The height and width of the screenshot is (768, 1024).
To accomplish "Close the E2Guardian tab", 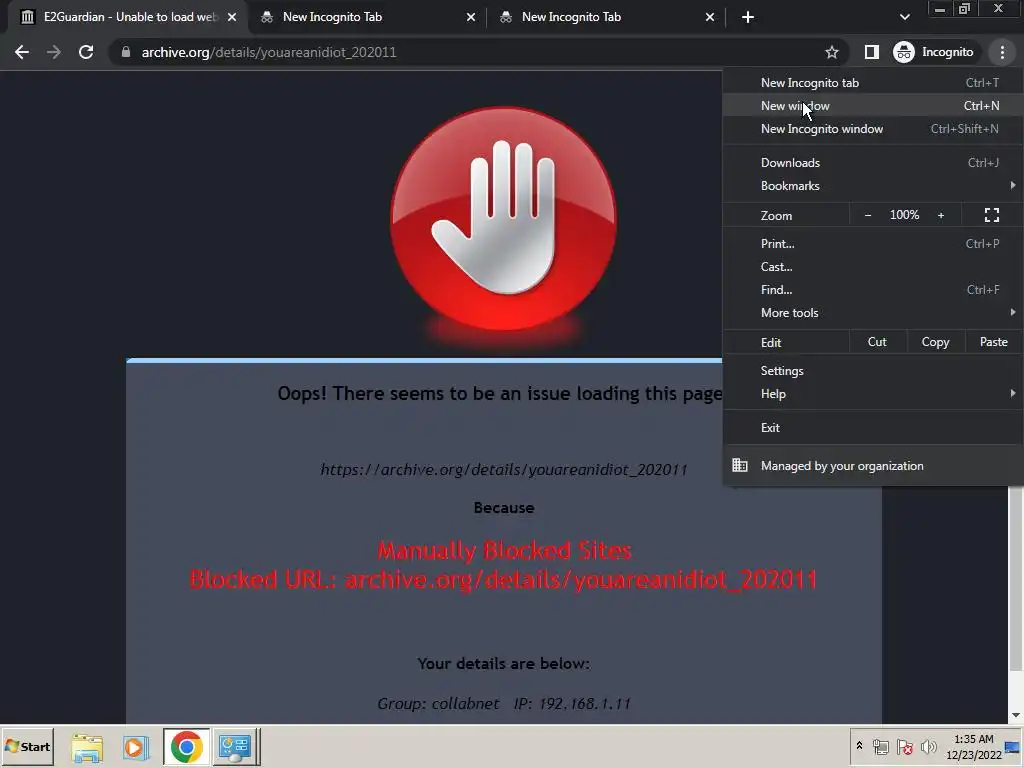I will (x=232, y=17).
